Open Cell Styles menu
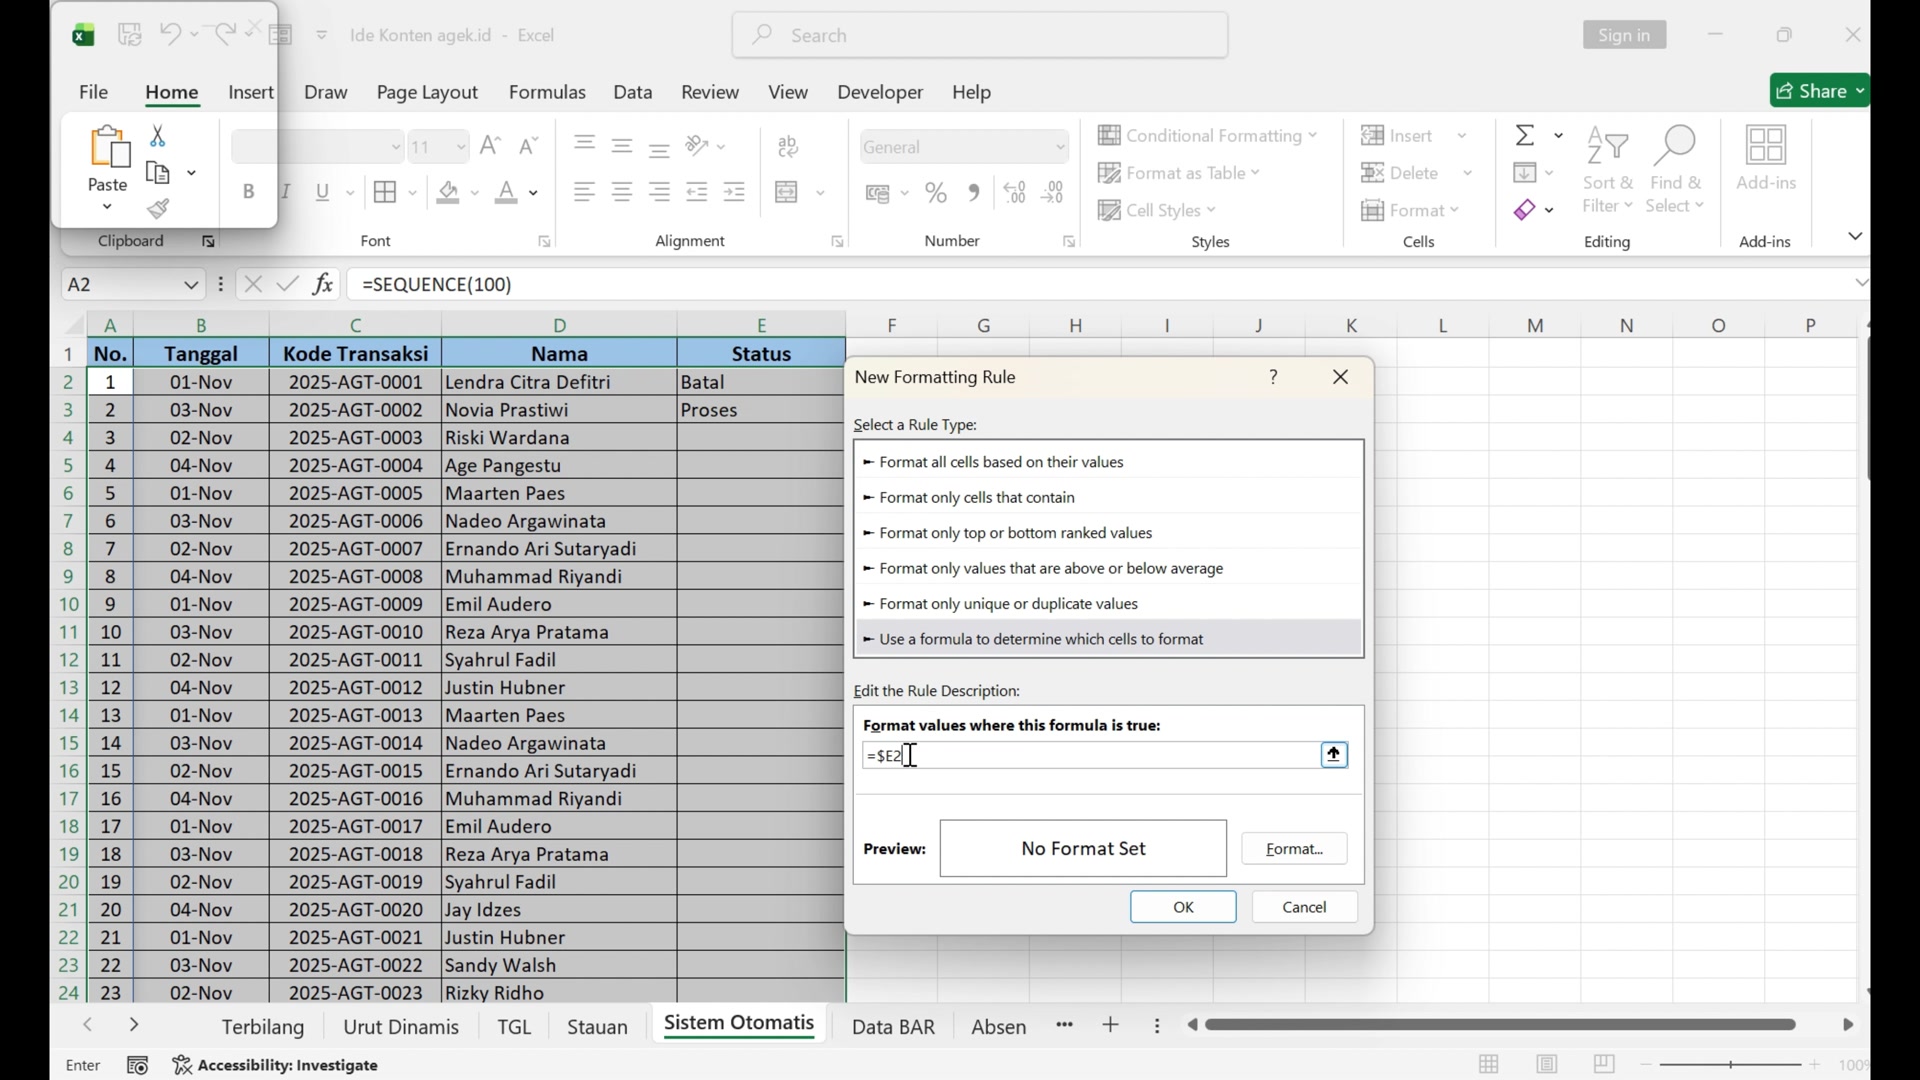1920x1080 pixels. pyautogui.click(x=1157, y=210)
